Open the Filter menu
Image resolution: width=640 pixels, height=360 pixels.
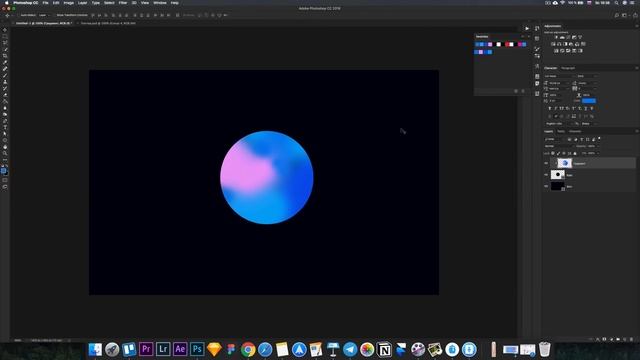[123, 3]
